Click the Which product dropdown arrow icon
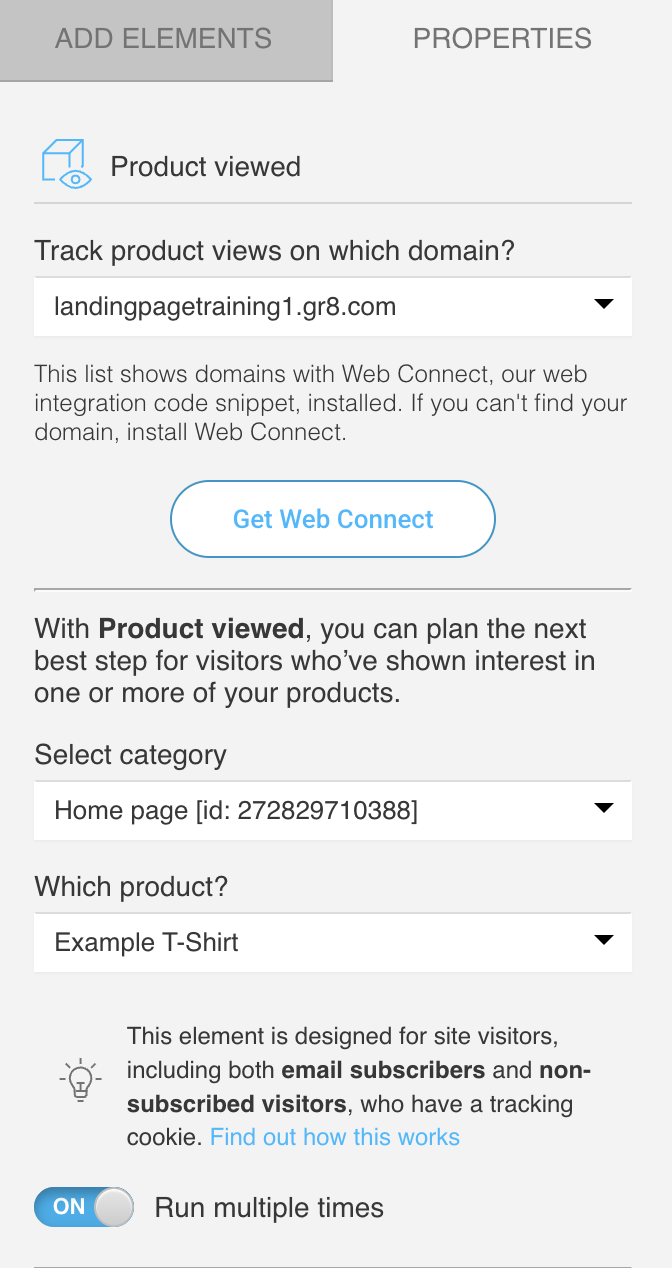Screen dimensions: 672x1268 pyautogui.click(x=603, y=940)
